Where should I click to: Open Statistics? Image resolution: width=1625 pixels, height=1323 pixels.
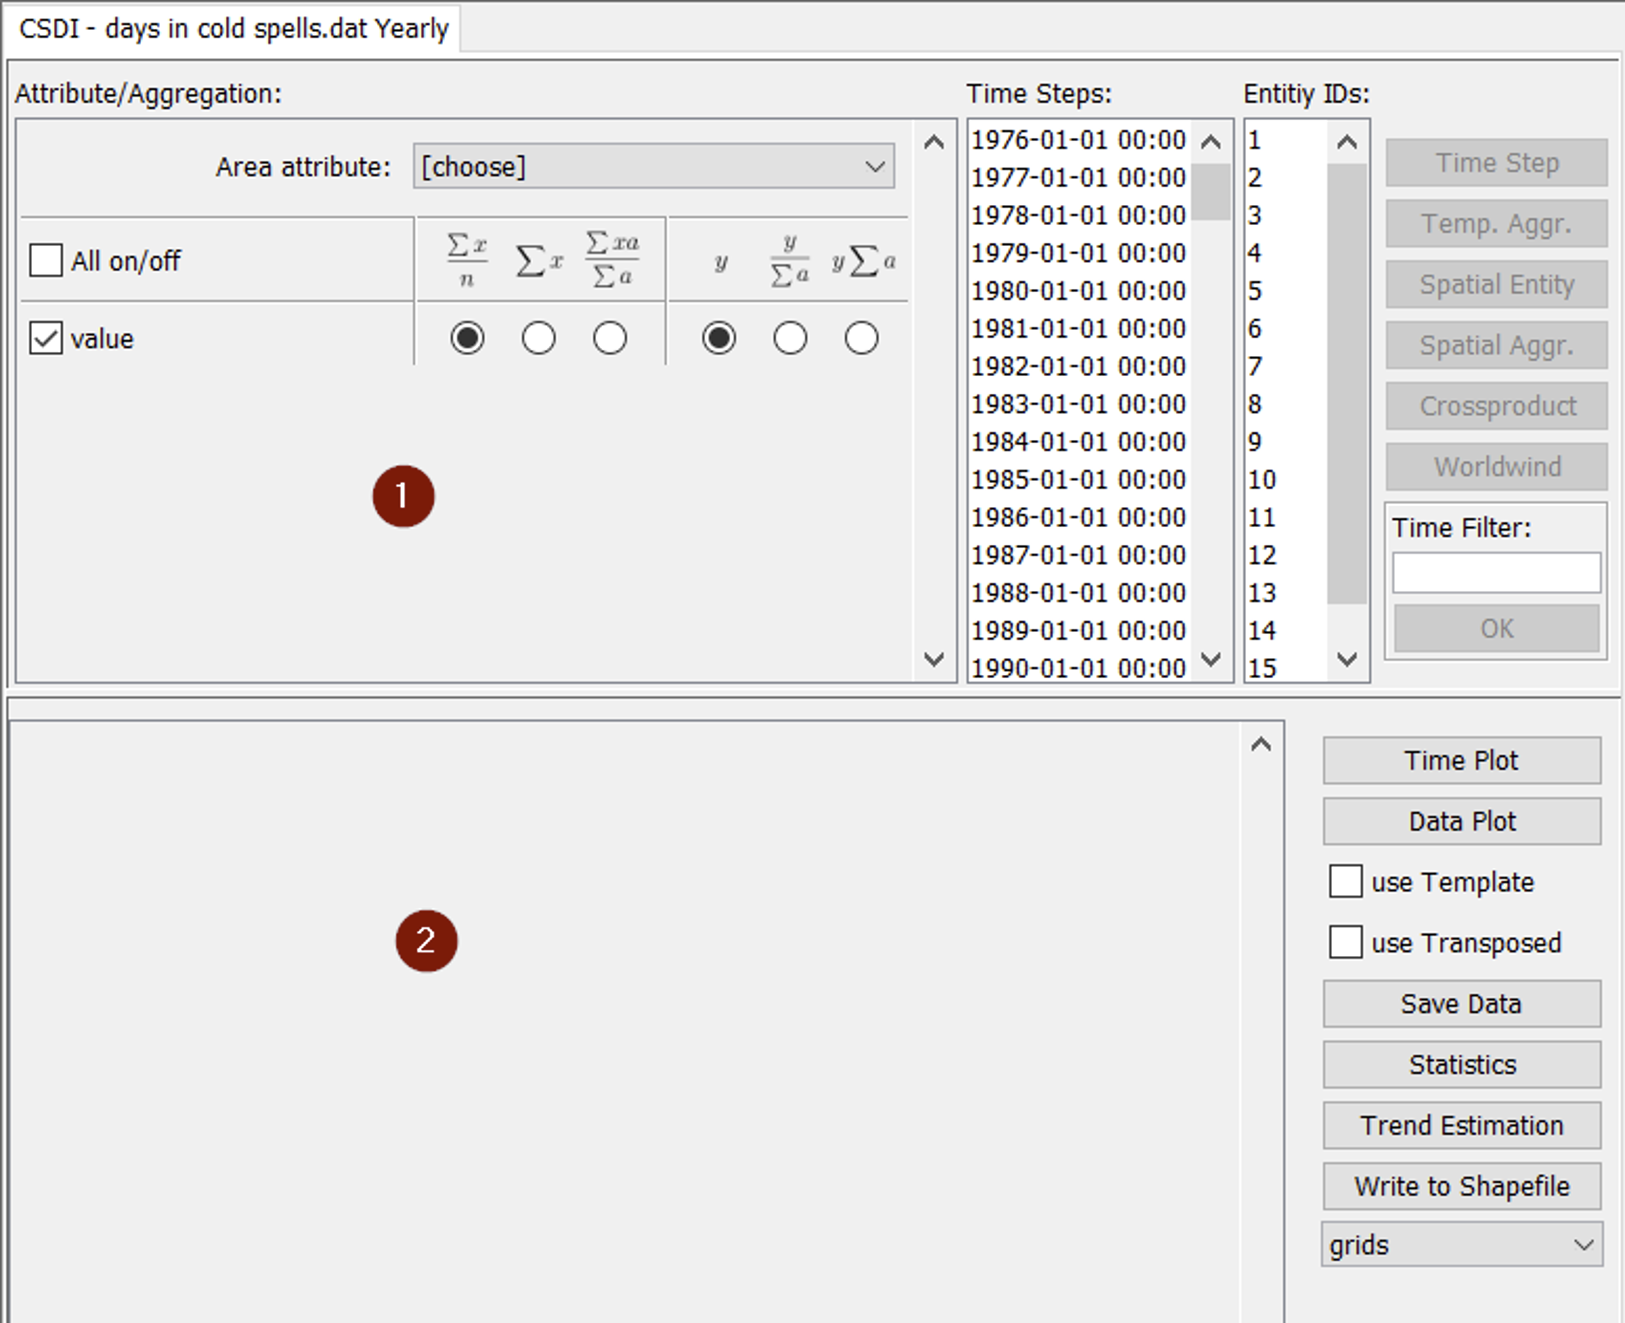pos(1461,1065)
